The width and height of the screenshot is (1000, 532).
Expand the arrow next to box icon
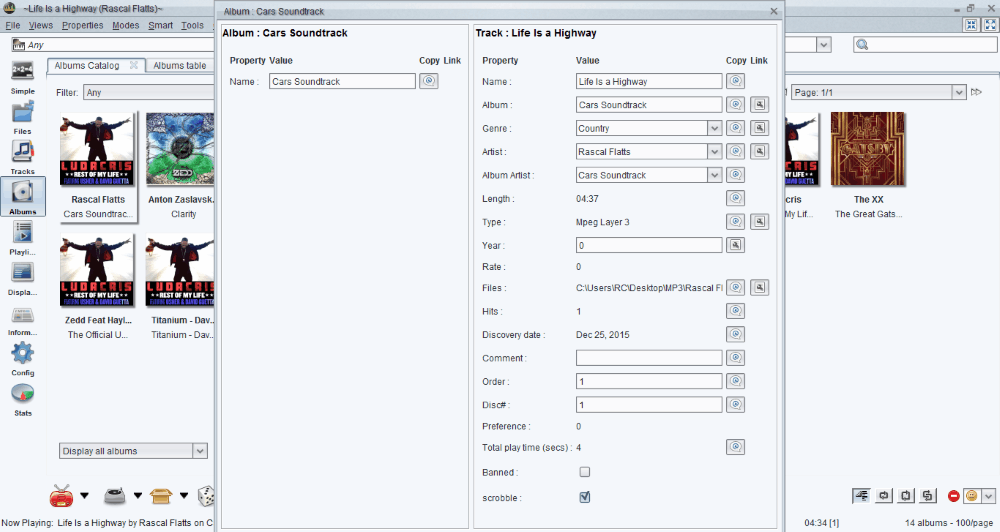pos(184,496)
